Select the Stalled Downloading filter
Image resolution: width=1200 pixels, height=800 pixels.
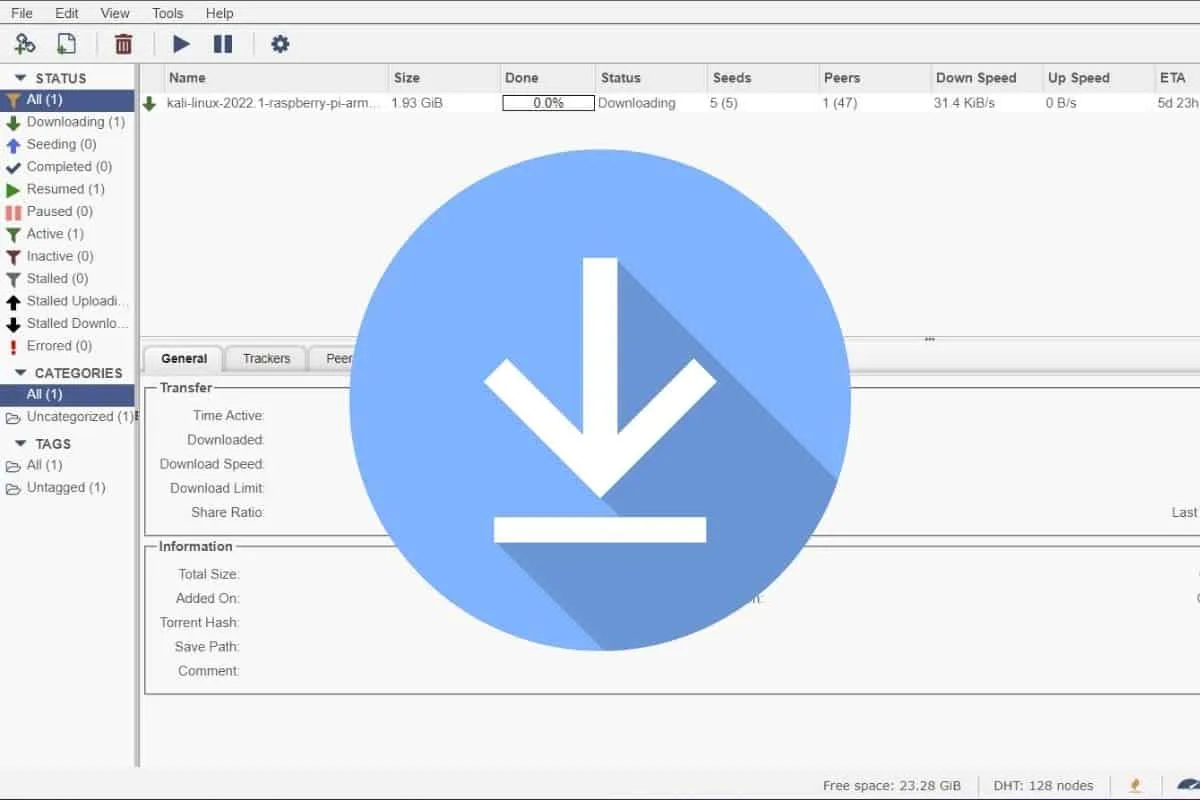tap(67, 323)
